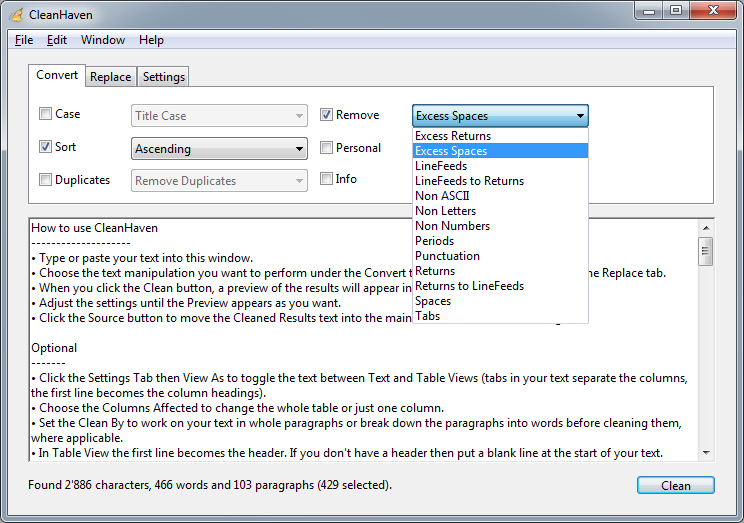744x523 pixels.
Task: Select Non ASCII option
Action: pyautogui.click(x=501, y=196)
